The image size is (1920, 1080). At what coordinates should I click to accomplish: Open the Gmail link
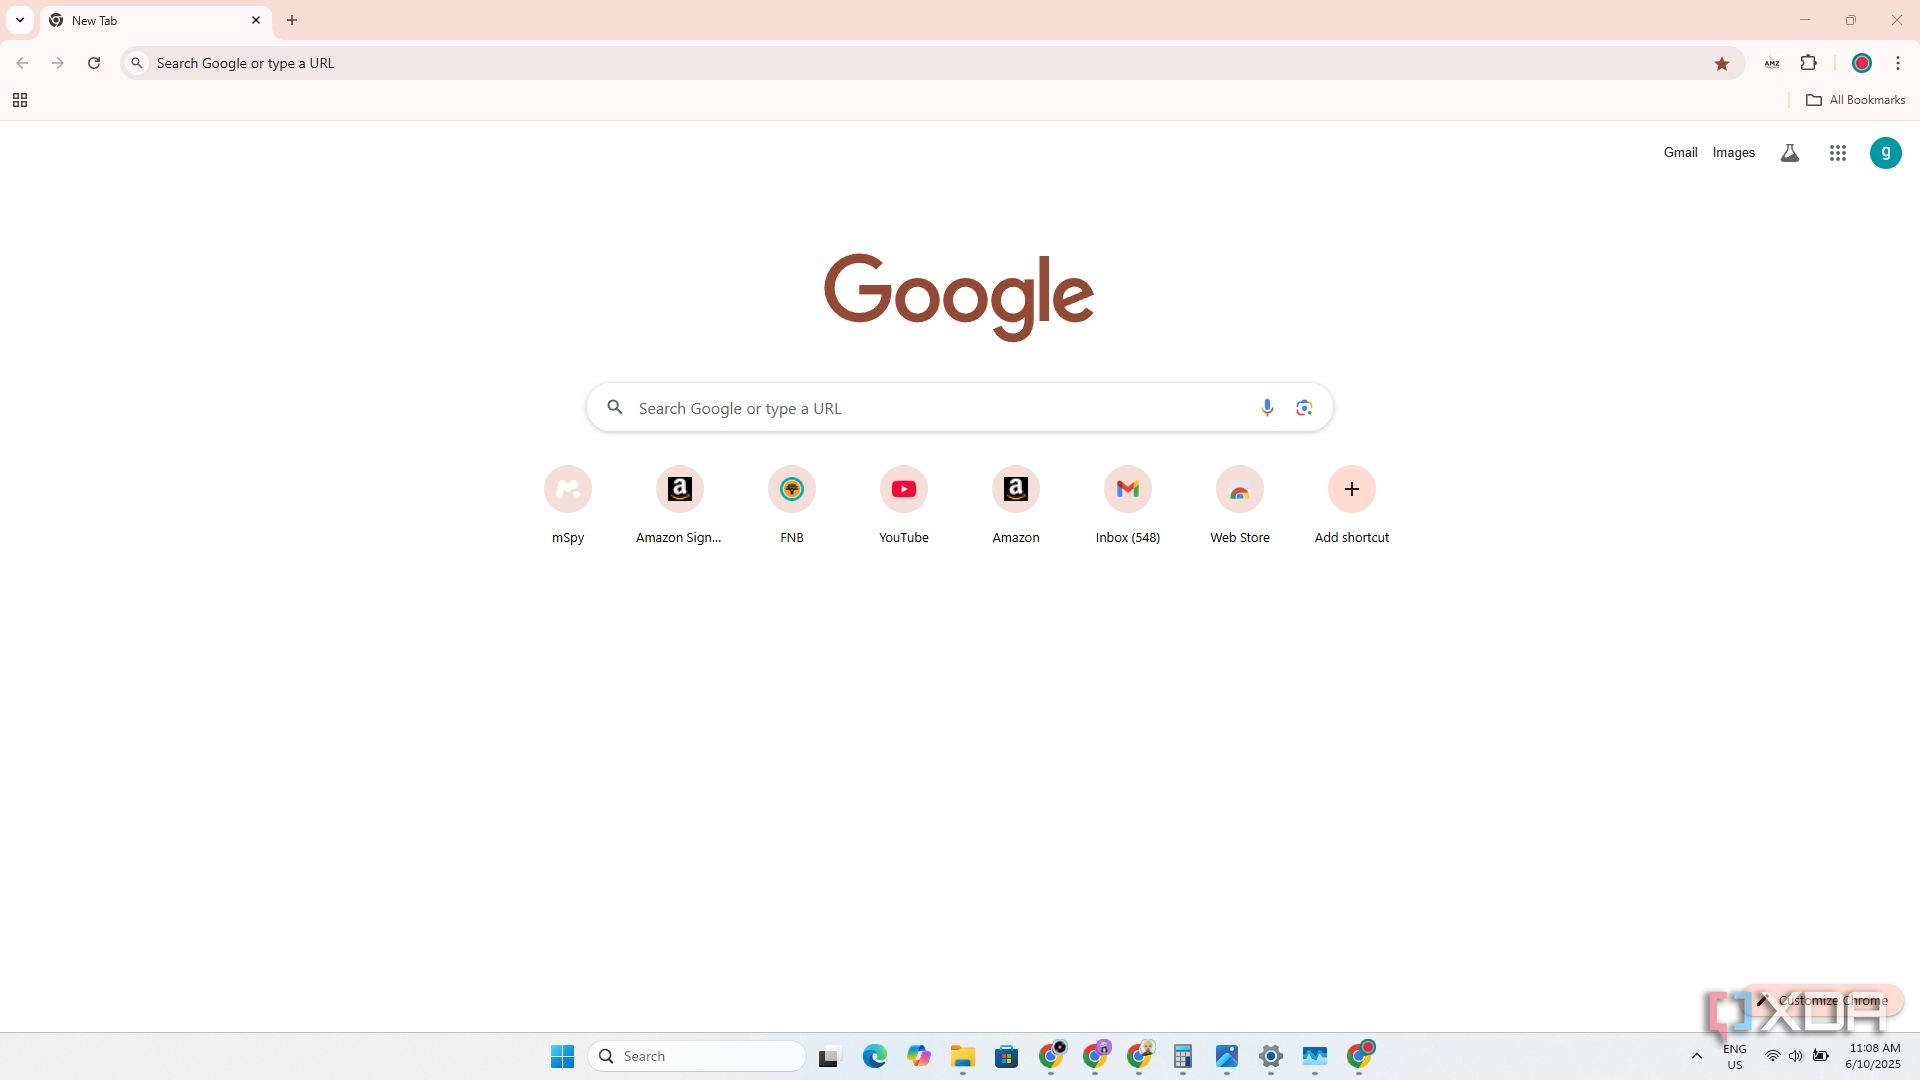coord(1680,153)
